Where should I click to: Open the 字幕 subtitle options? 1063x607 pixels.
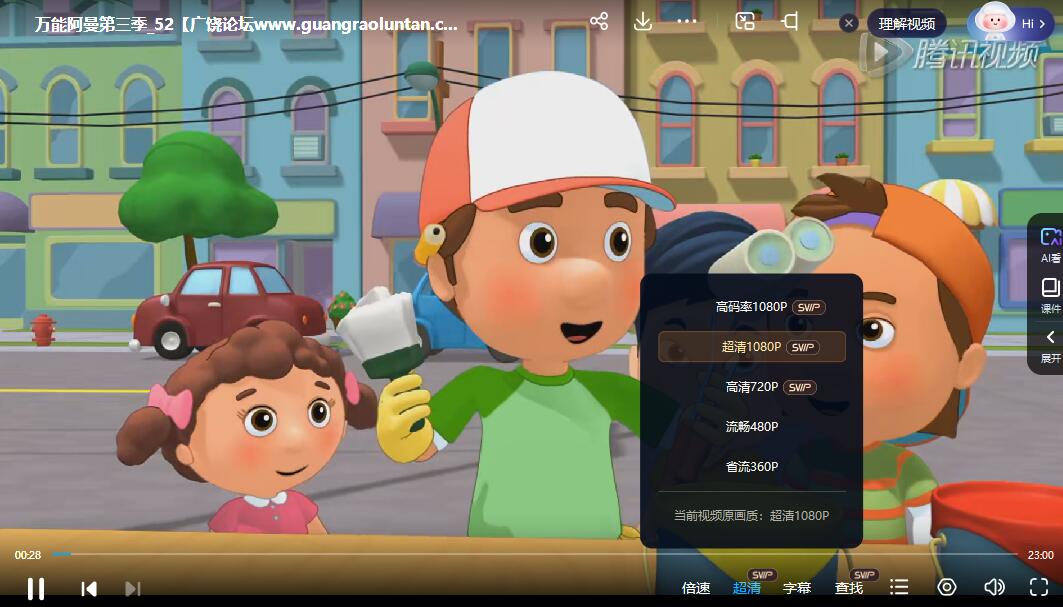pyautogui.click(x=797, y=588)
